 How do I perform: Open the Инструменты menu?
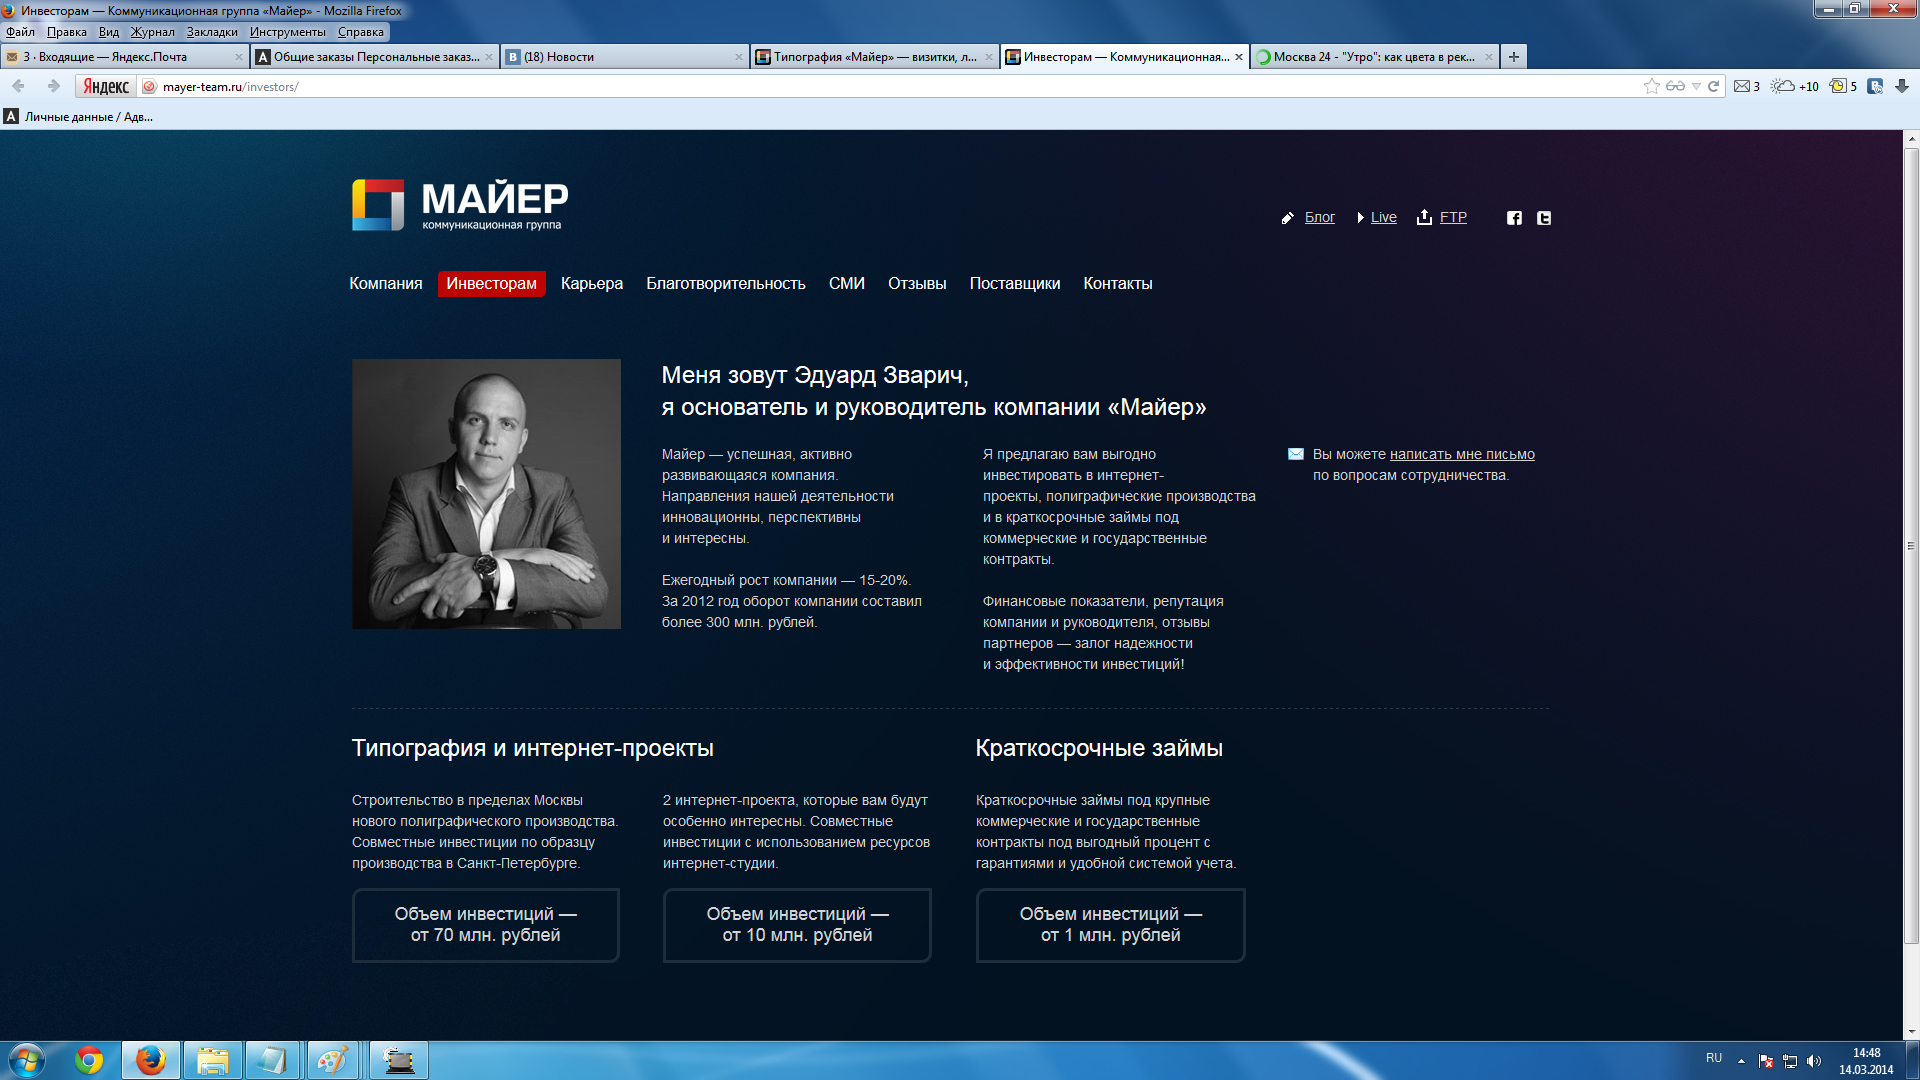point(287,32)
